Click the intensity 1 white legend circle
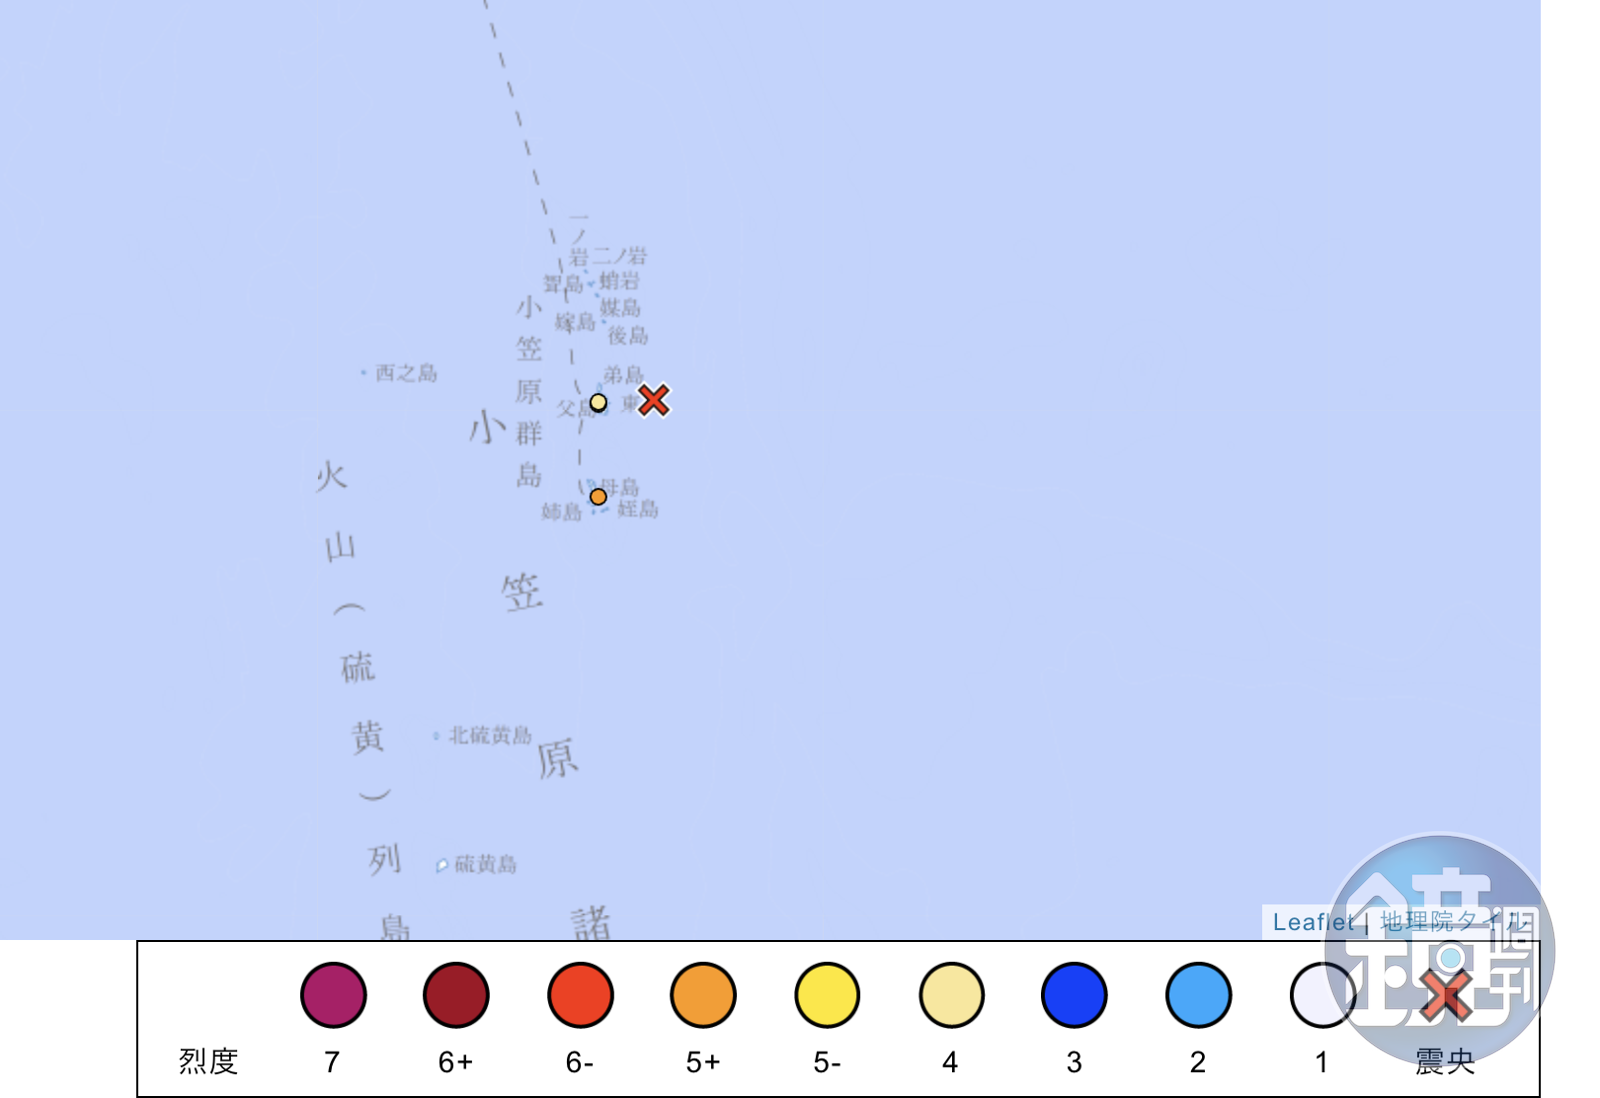Screen dimensions: 1600x1098 coord(1322,995)
